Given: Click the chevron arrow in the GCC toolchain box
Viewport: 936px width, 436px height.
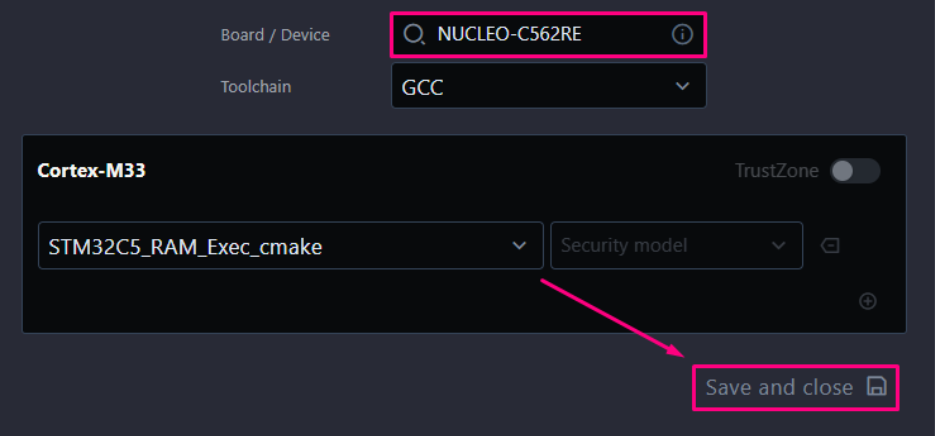Looking at the screenshot, I should tap(682, 87).
